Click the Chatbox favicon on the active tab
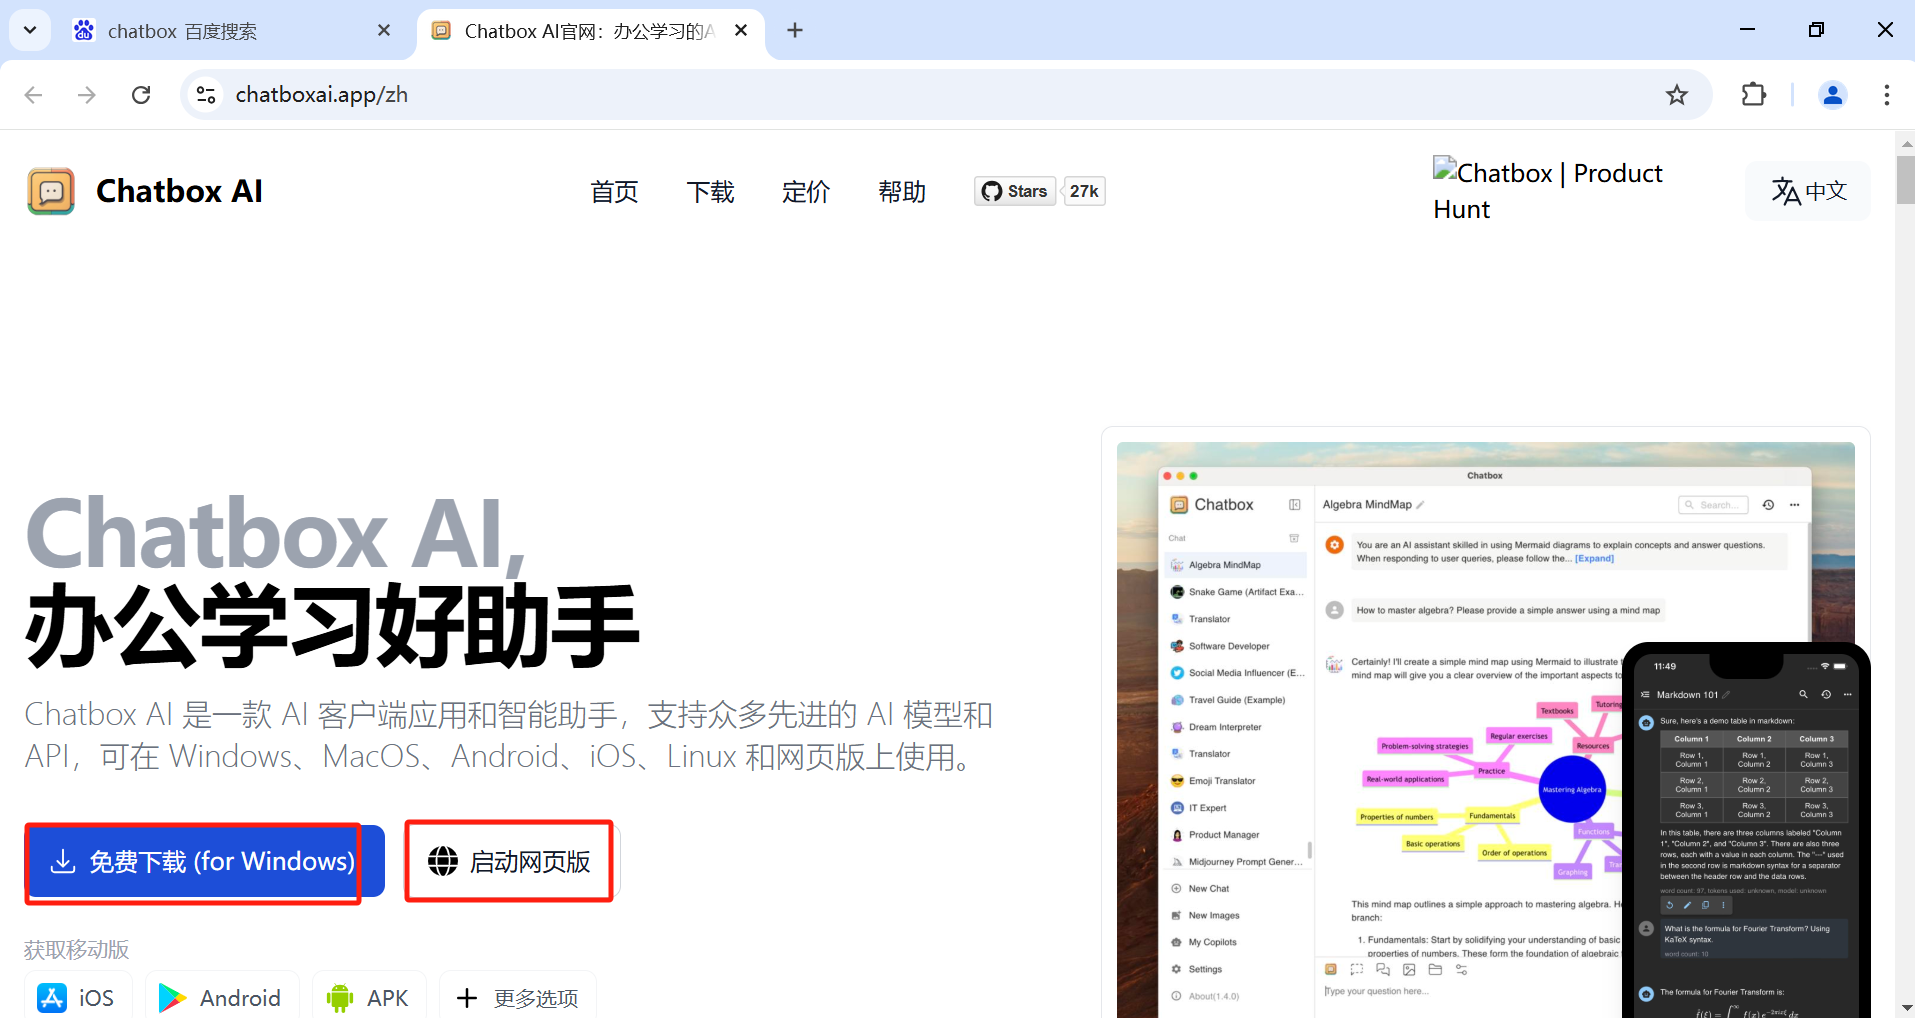This screenshot has height=1018, width=1915. tap(441, 31)
